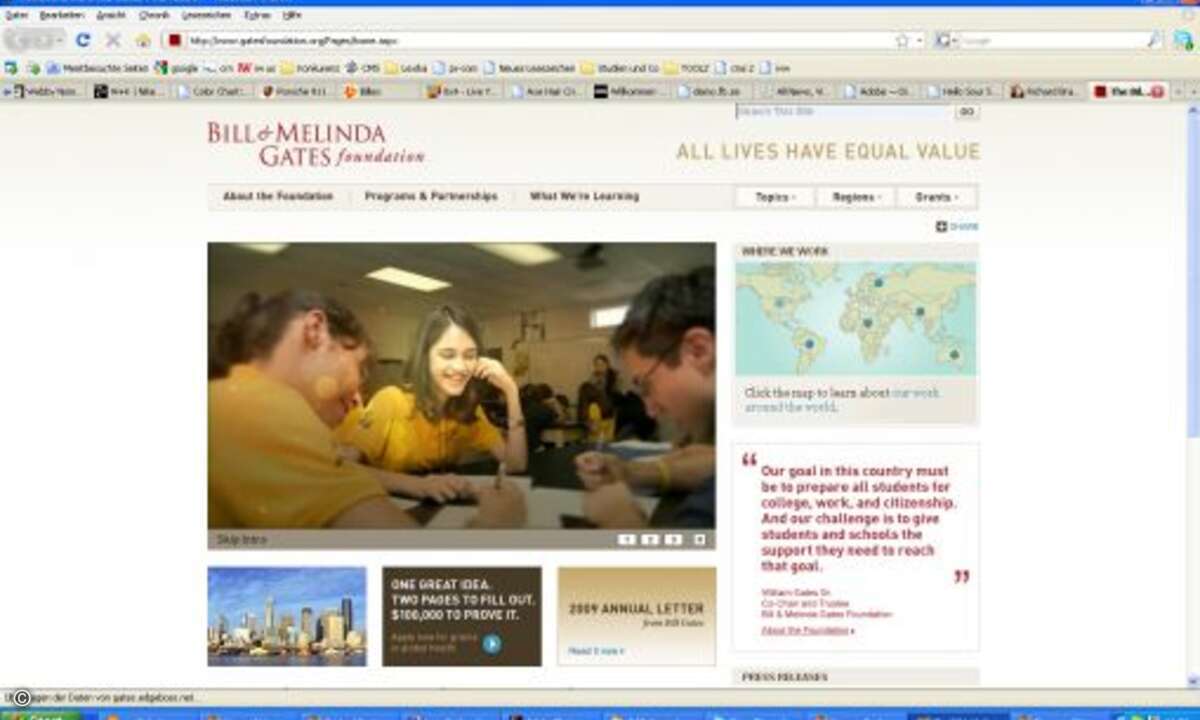Open the 'Neues Lesezeichen' bookmark
The width and height of the screenshot is (1200, 720).
(532, 68)
